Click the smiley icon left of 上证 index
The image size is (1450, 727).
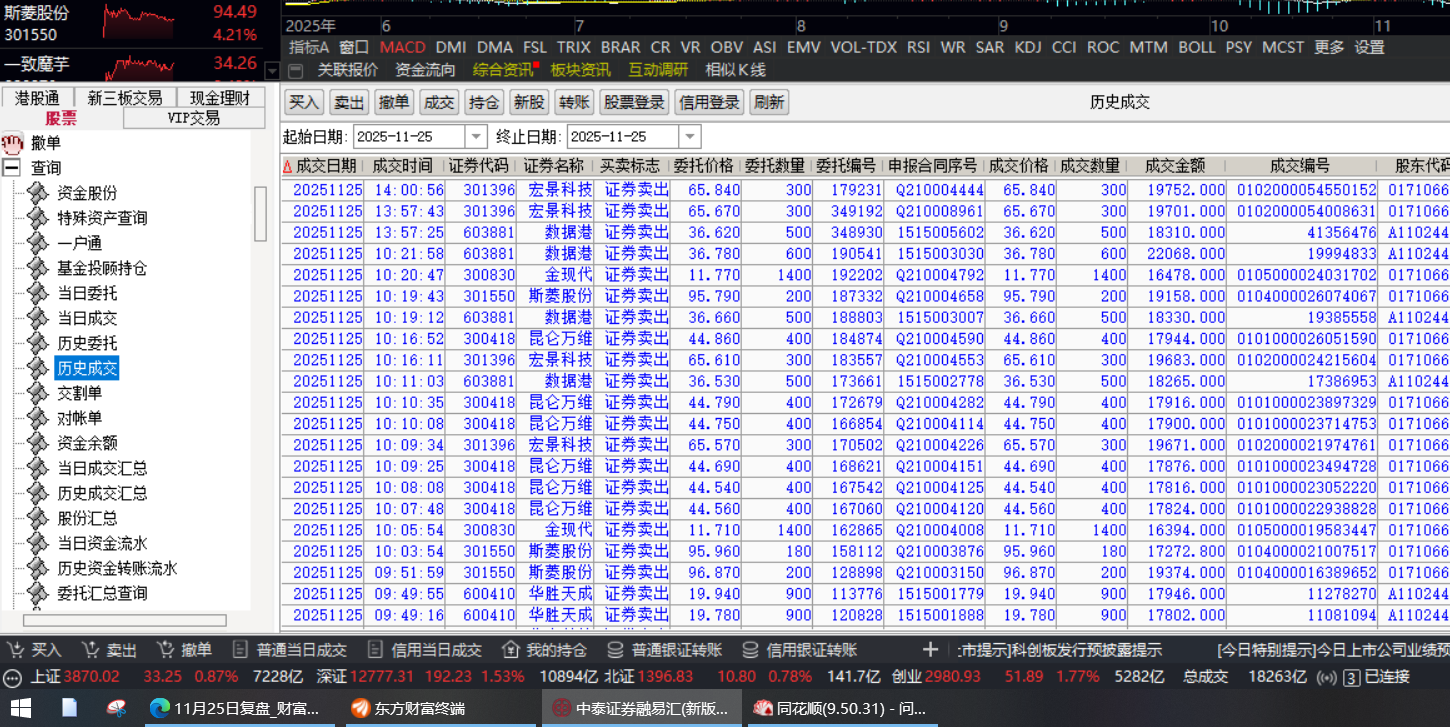[x=12, y=677]
